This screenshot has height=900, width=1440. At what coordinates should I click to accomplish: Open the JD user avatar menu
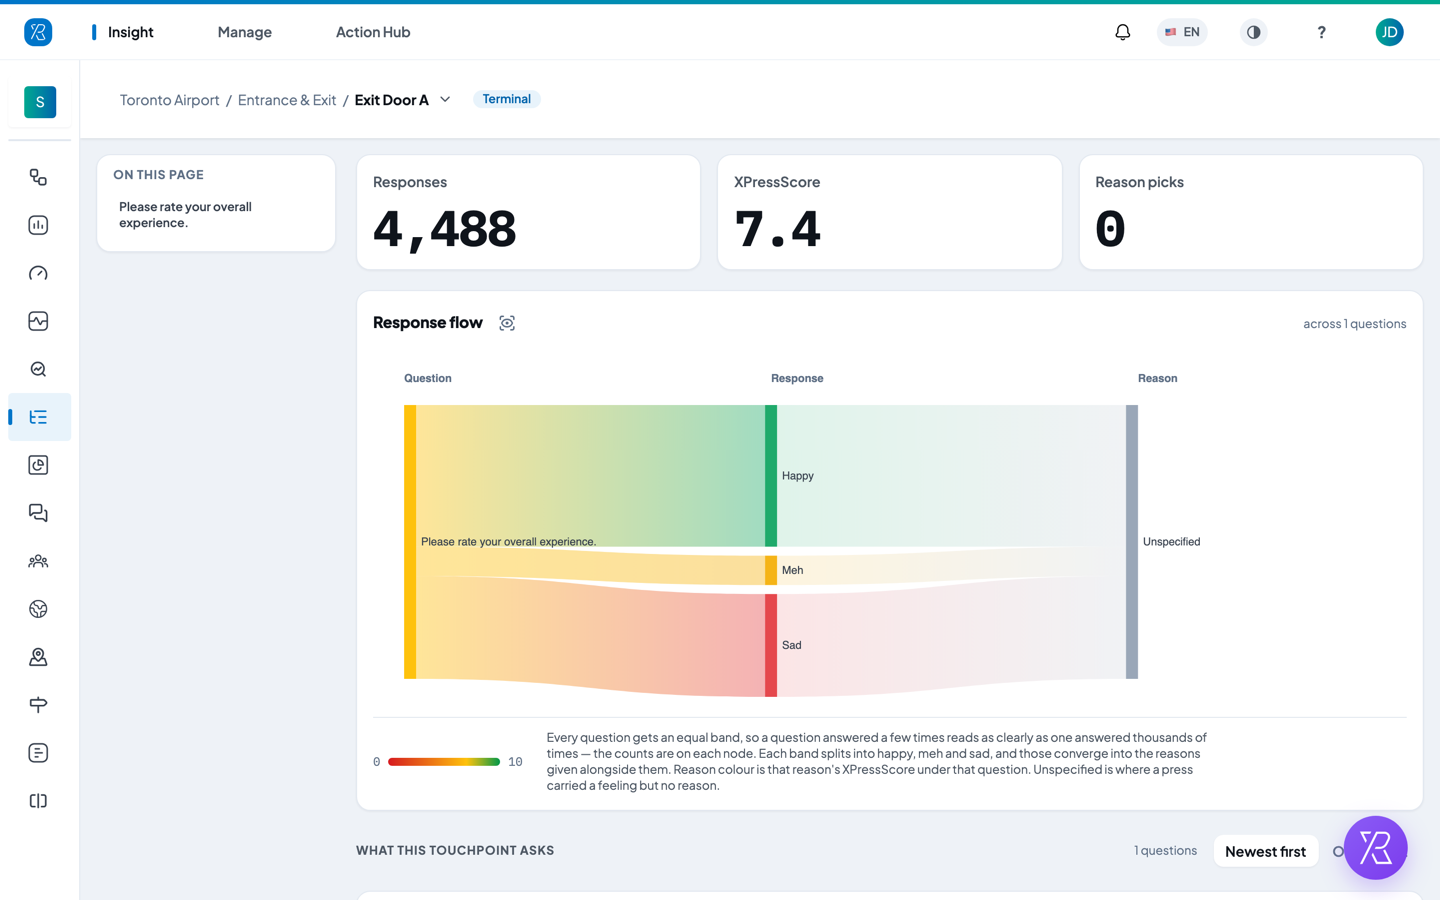coord(1389,32)
